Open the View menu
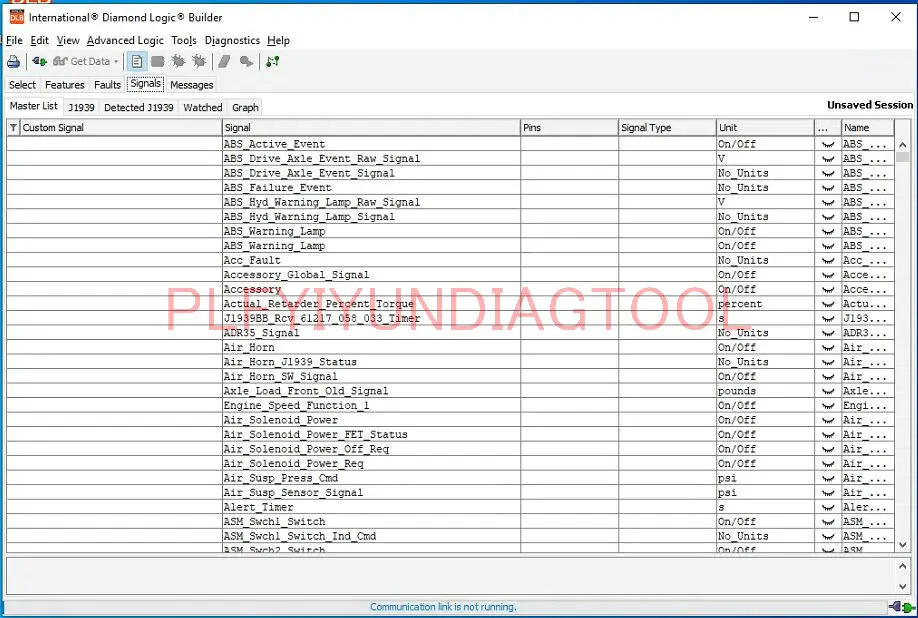The width and height of the screenshot is (918, 618). coord(68,40)
